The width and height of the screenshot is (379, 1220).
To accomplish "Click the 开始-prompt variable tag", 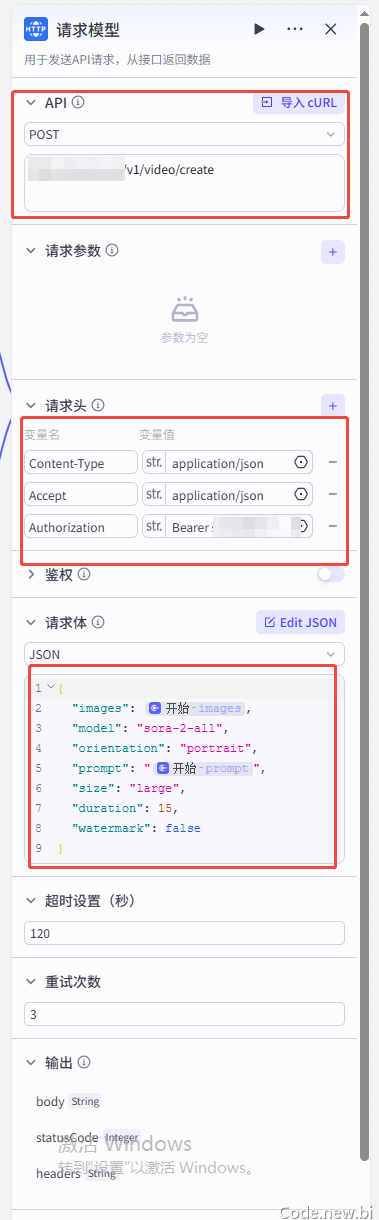I will point(204,768).
